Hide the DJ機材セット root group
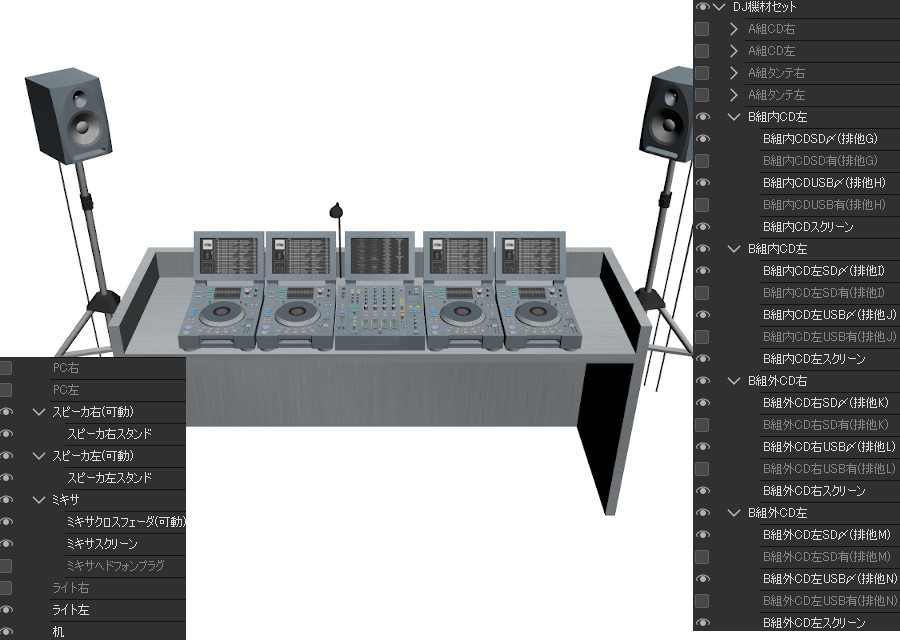Viewport: 900px width, 640px height. point(702,7)
